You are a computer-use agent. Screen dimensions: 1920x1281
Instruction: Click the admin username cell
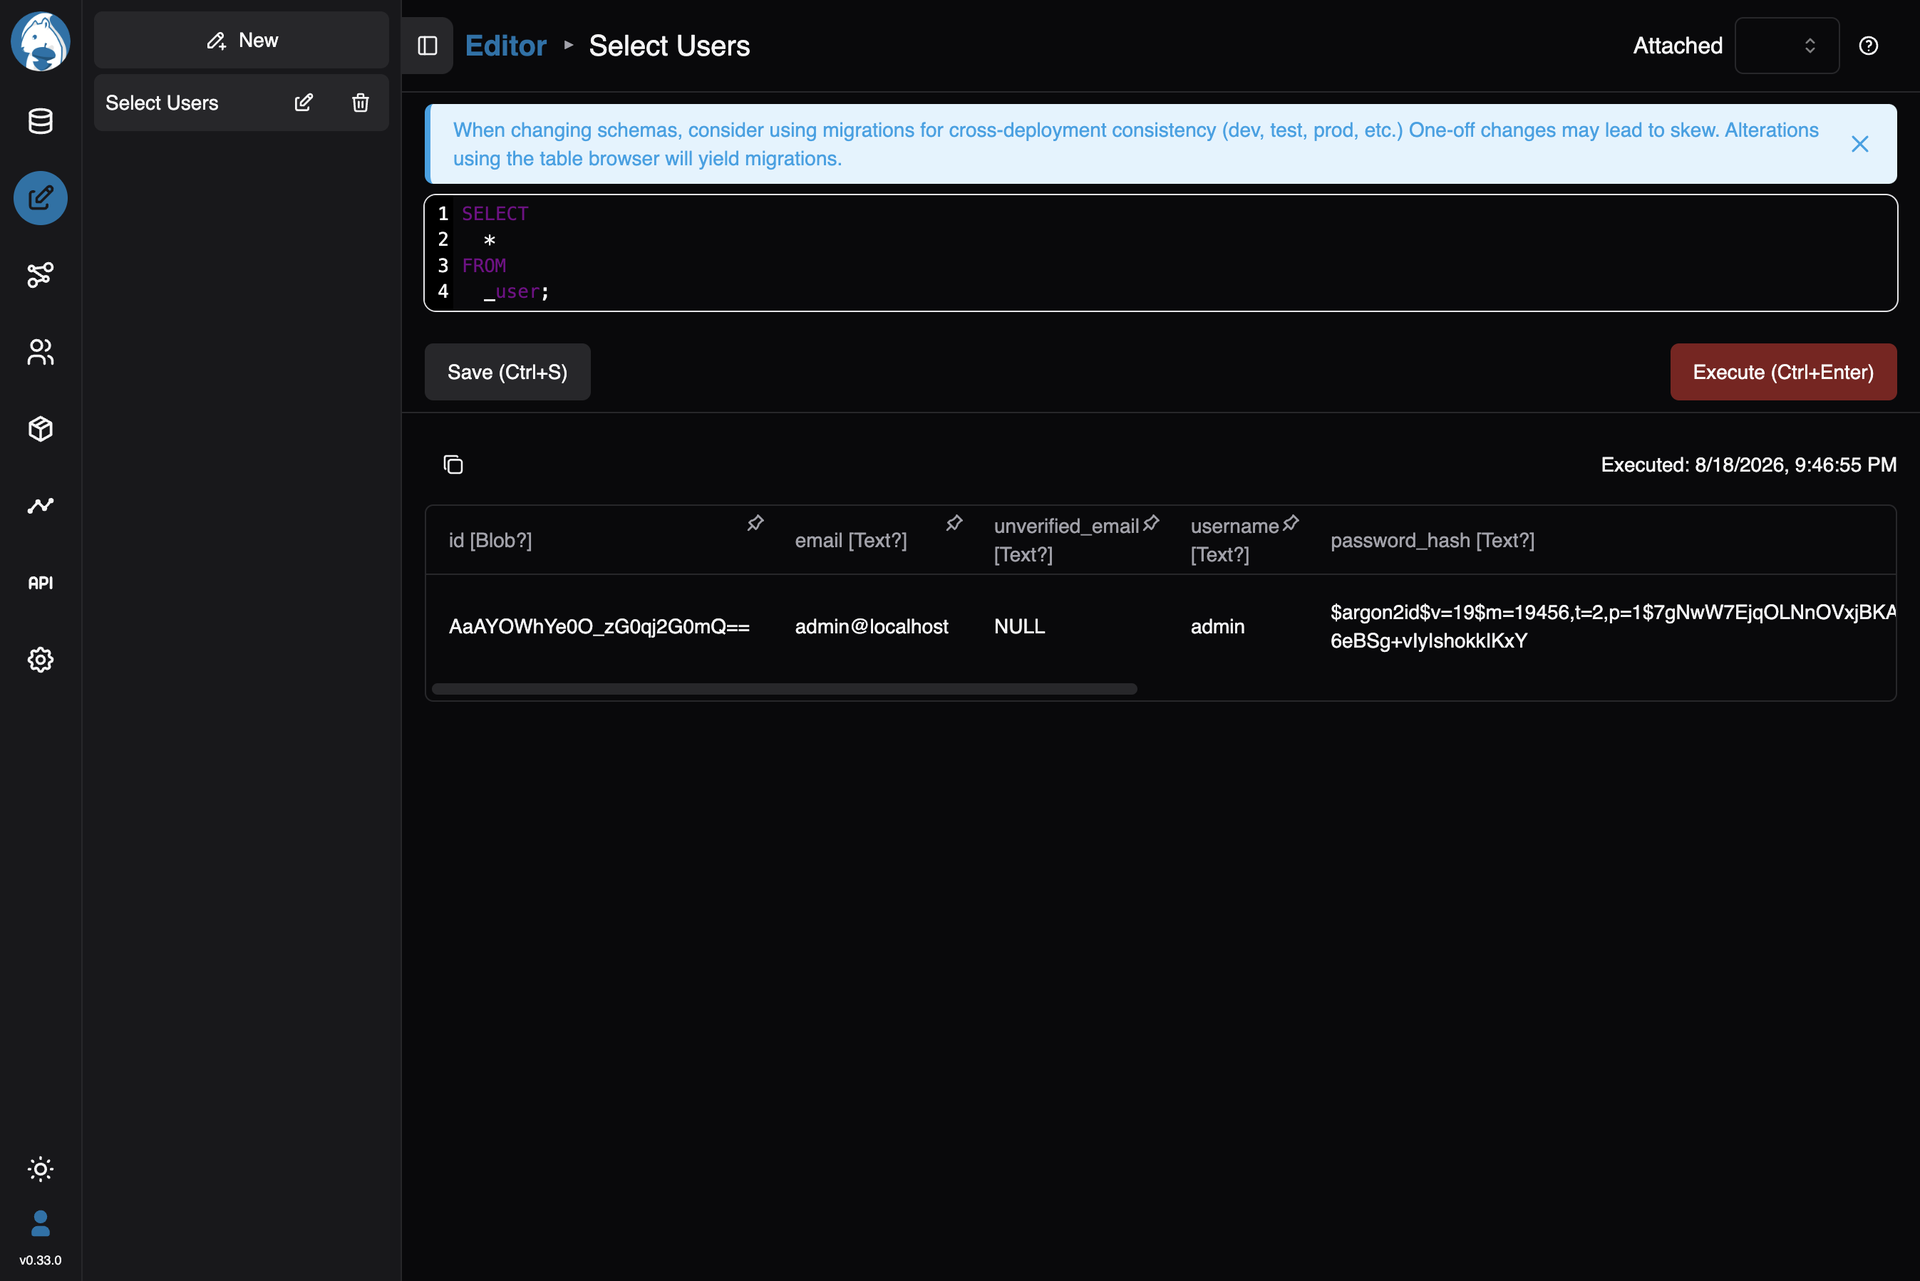(x=1217, y=626)
